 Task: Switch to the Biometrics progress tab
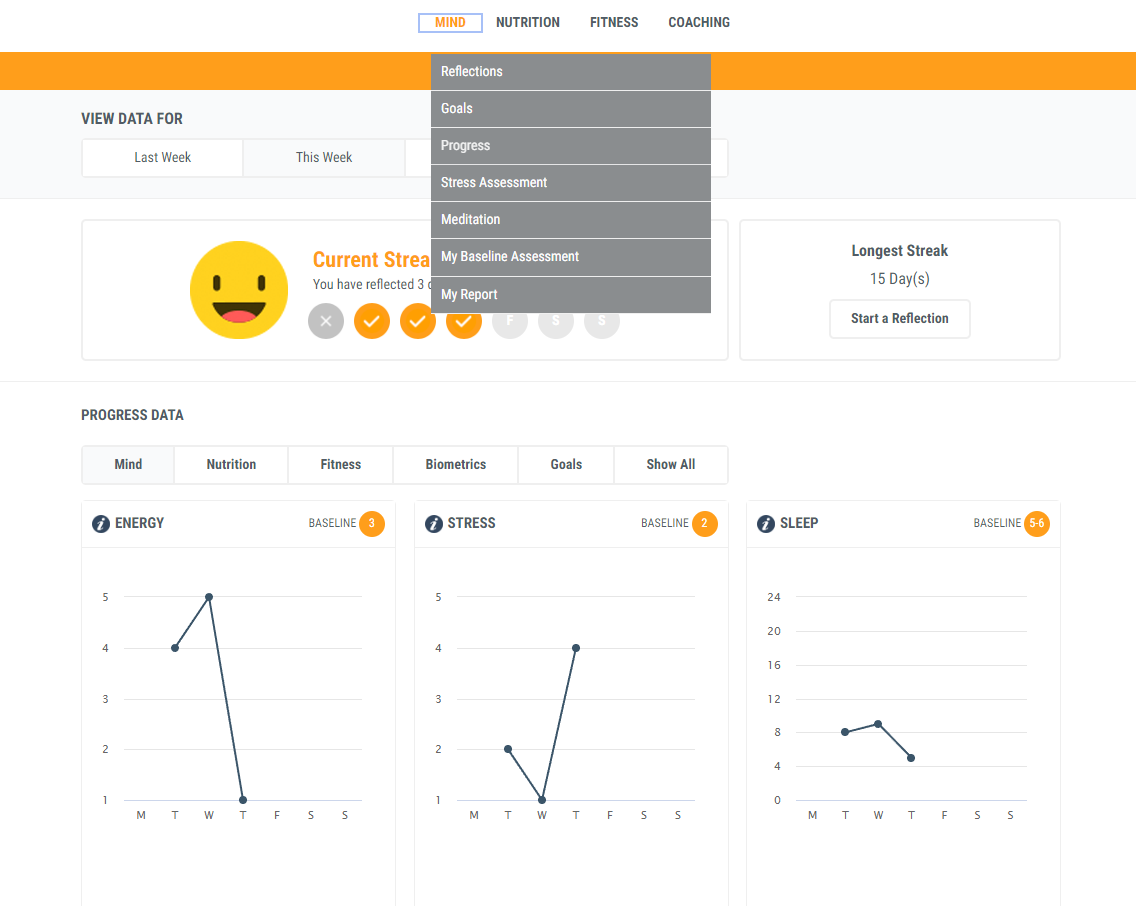pyautogui.click(x=455, y=465)
